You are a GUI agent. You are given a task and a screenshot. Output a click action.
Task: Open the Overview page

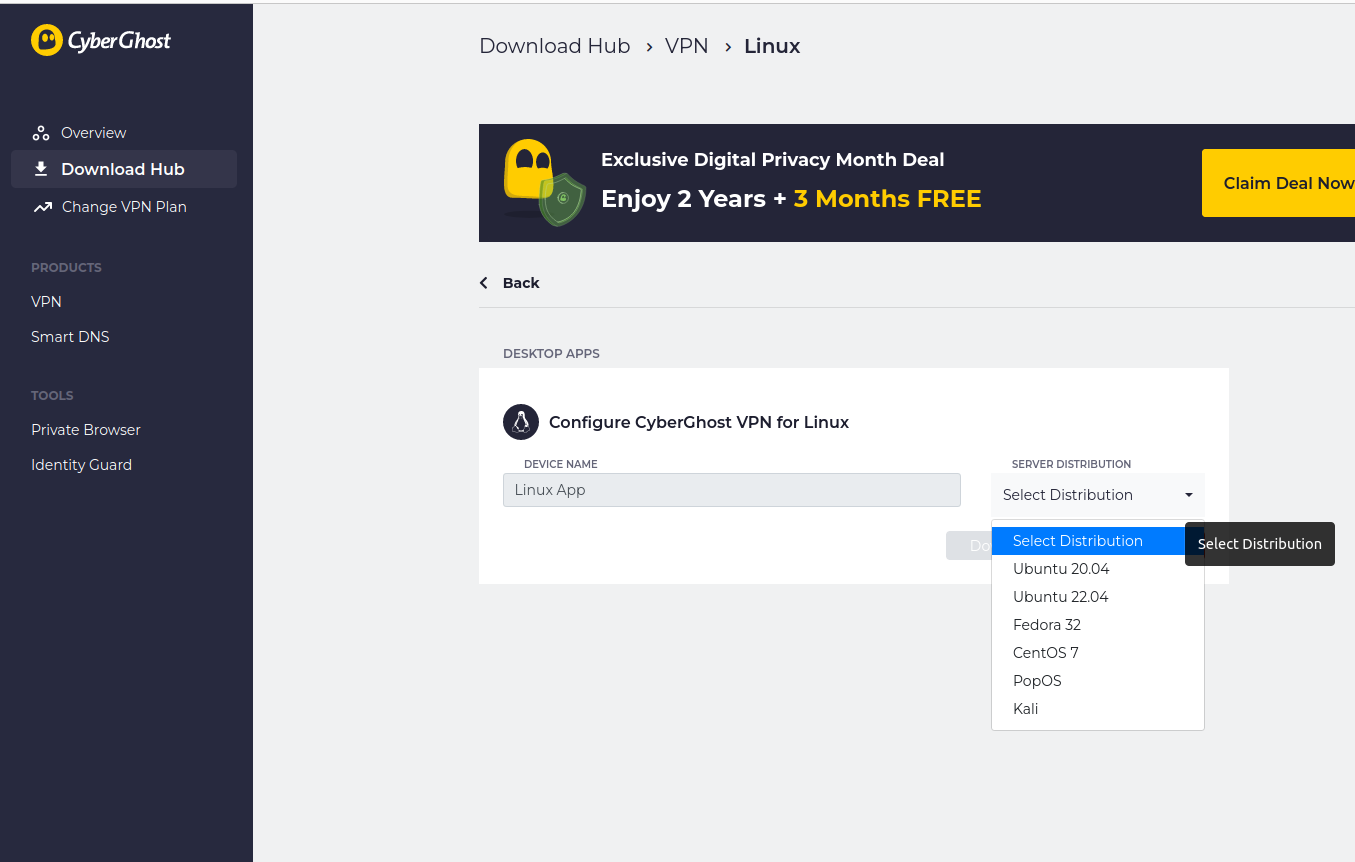pyautogui.click(x=93, y=133)
